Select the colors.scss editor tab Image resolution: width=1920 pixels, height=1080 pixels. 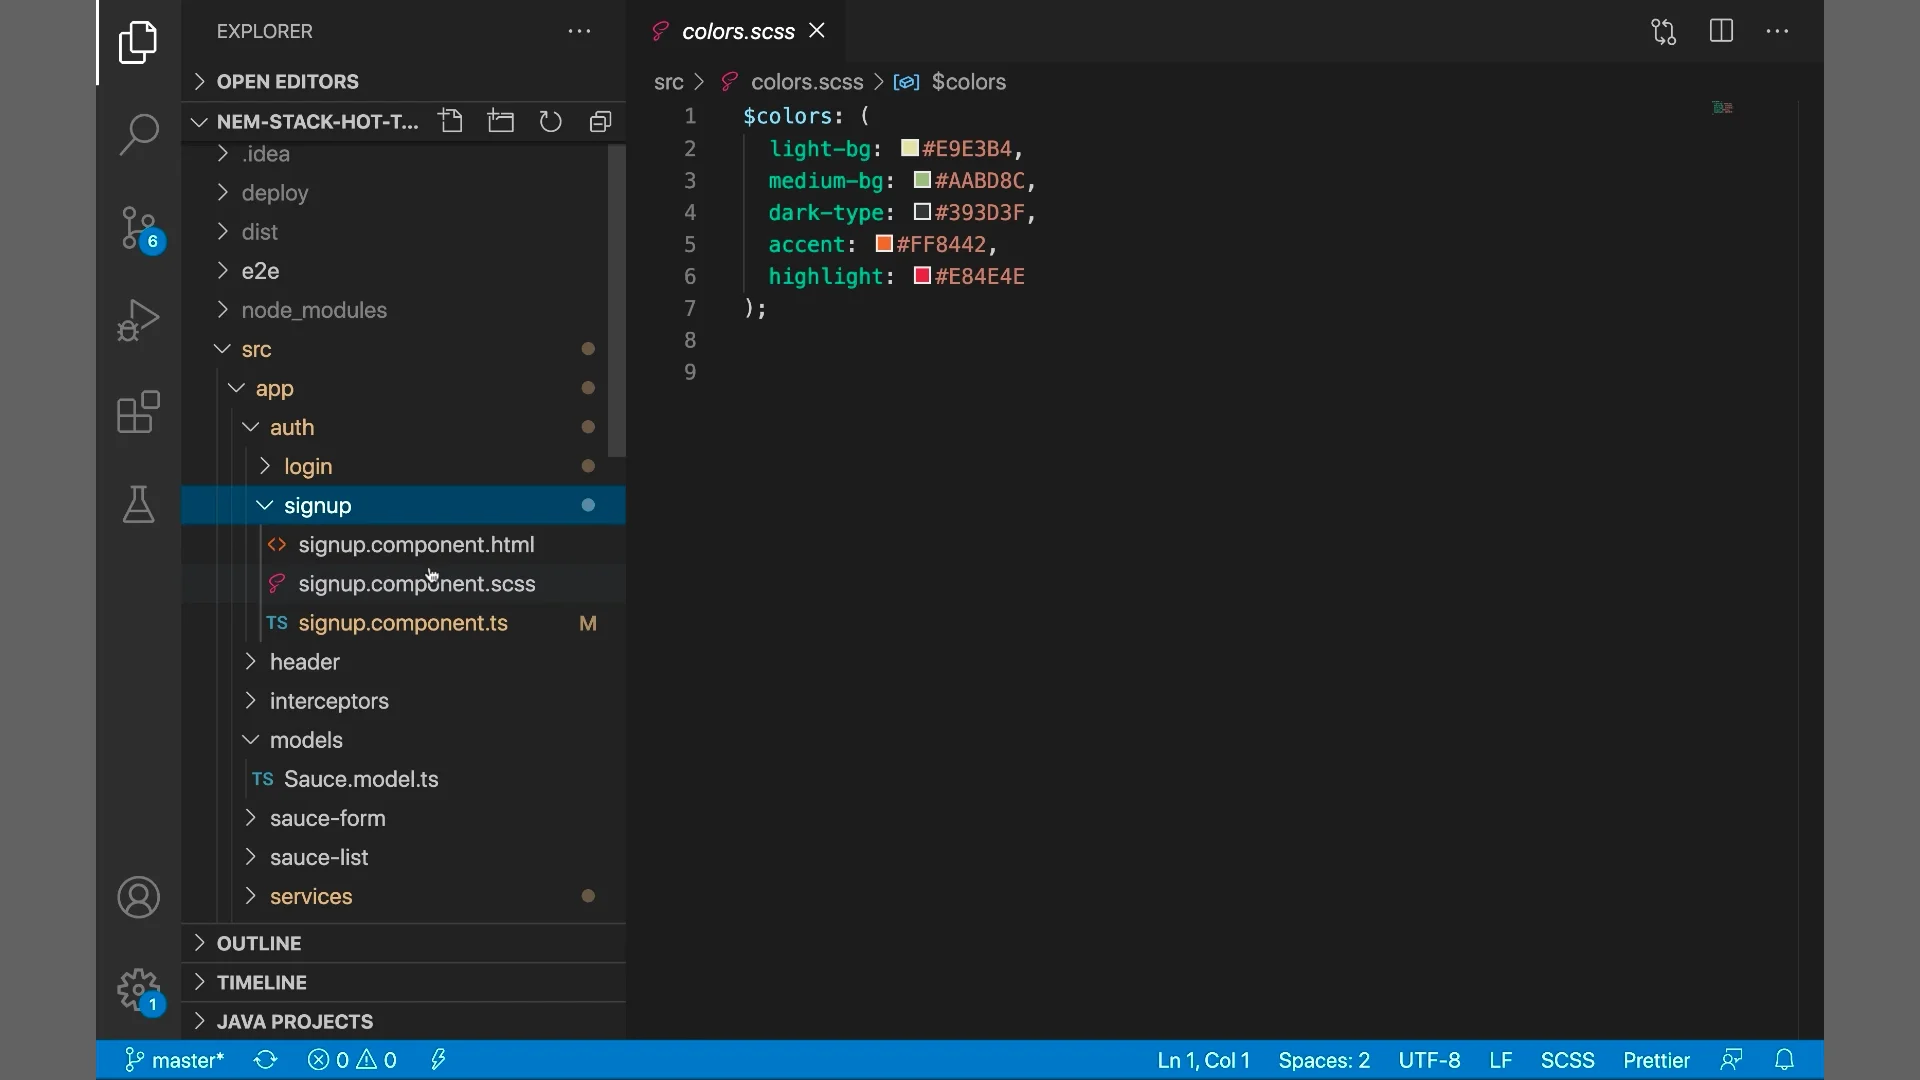tap(737, 31)
